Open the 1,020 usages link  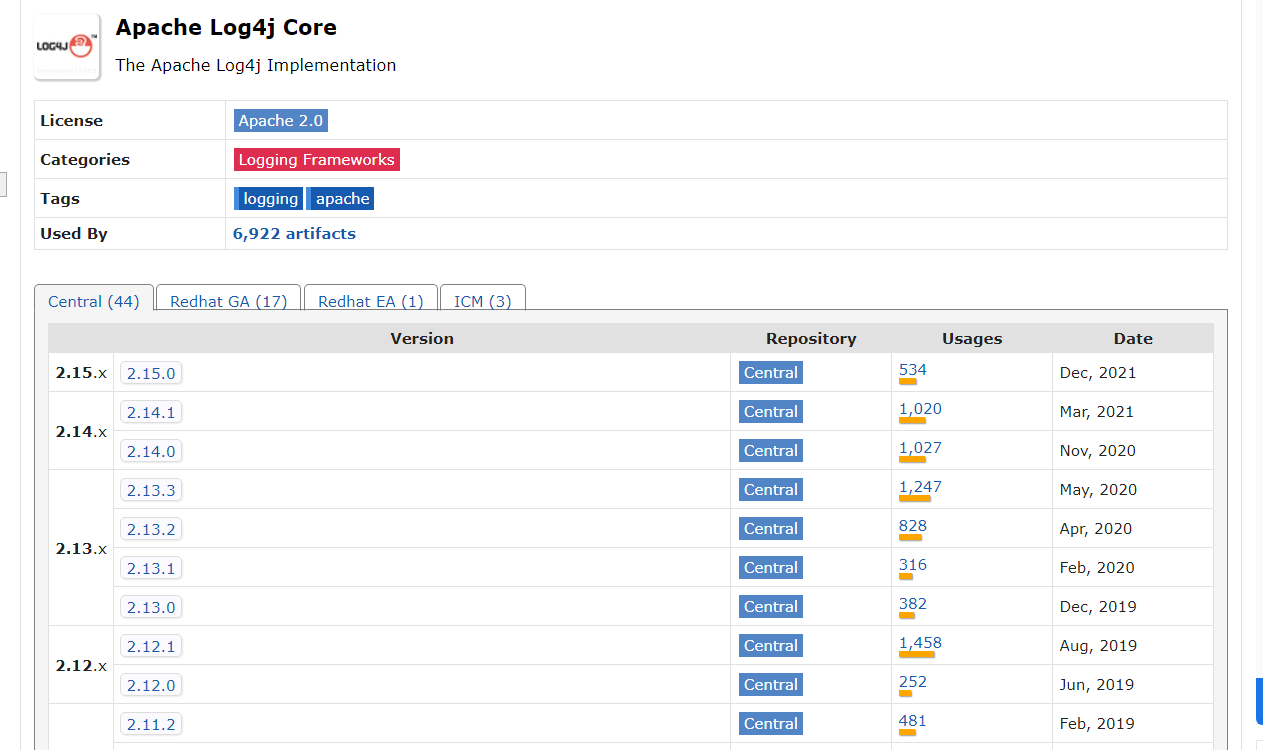click(x=920, y=409)
